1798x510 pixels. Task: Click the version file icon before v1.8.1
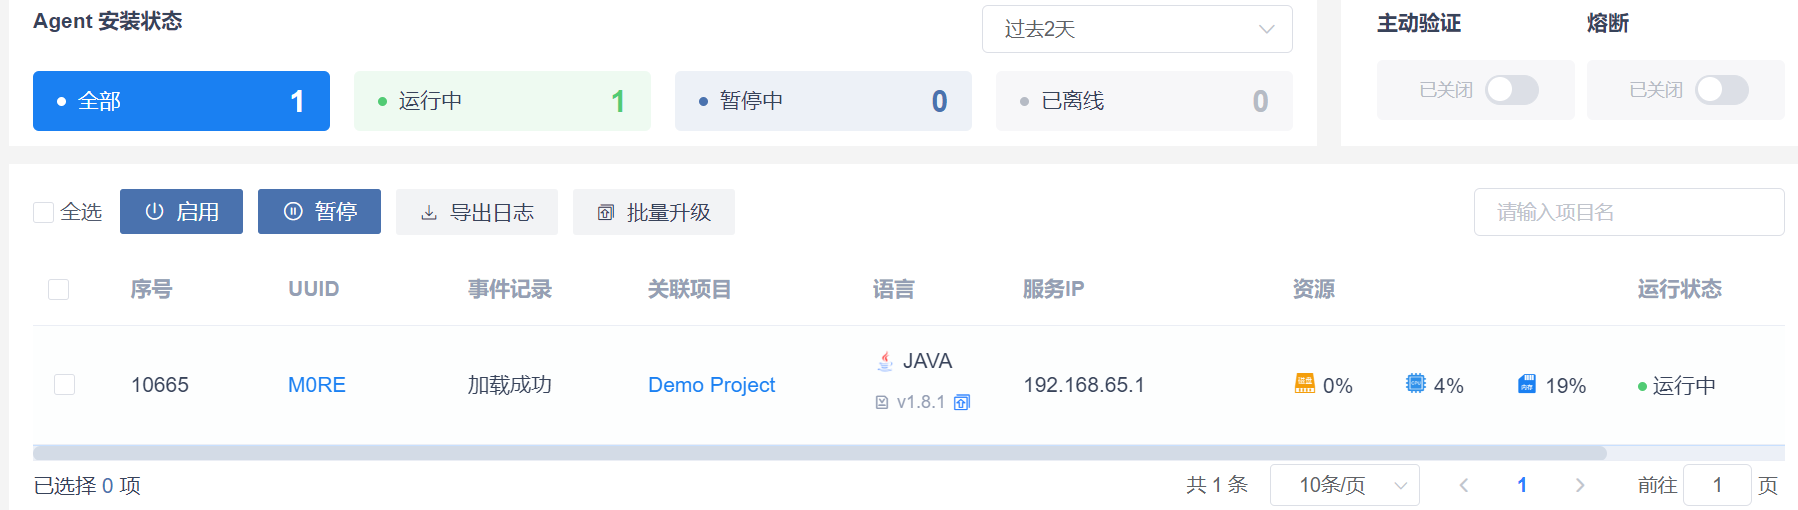(882, 402)
